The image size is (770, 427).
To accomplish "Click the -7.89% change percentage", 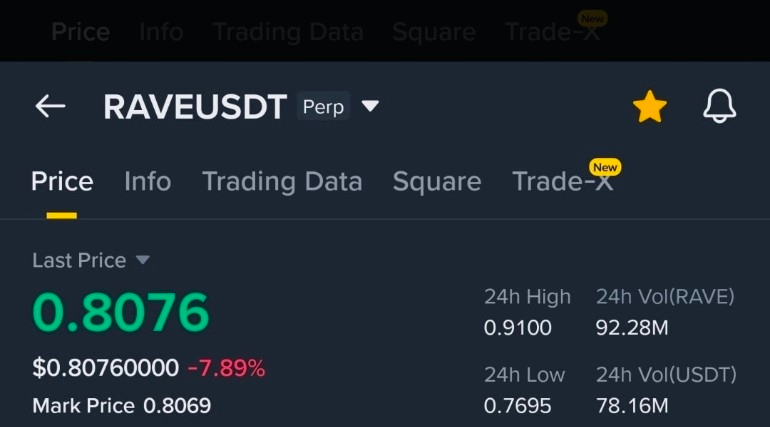I will coord(226,368).
